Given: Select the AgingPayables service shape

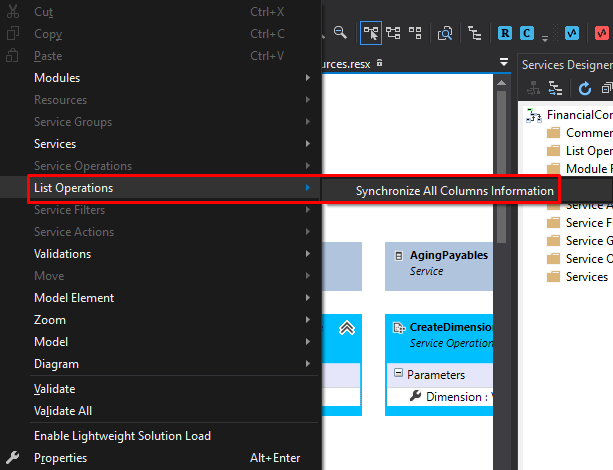Looking at the screenshot, I should point(439,266).
